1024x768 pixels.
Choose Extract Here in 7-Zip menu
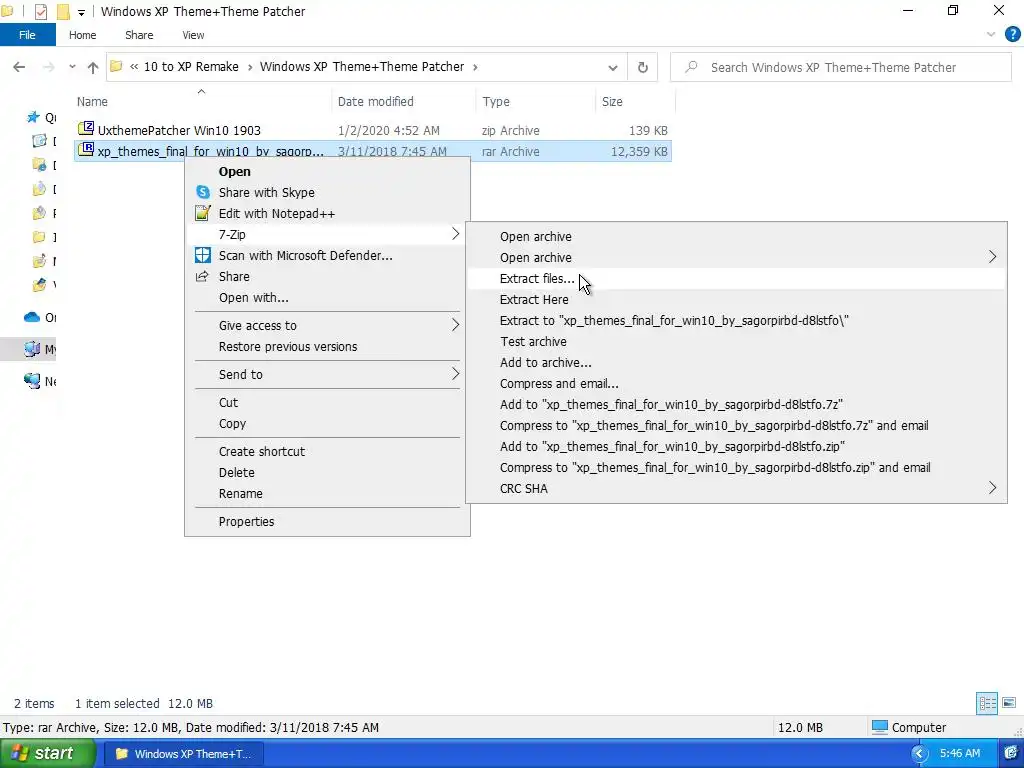pos(736,299)
